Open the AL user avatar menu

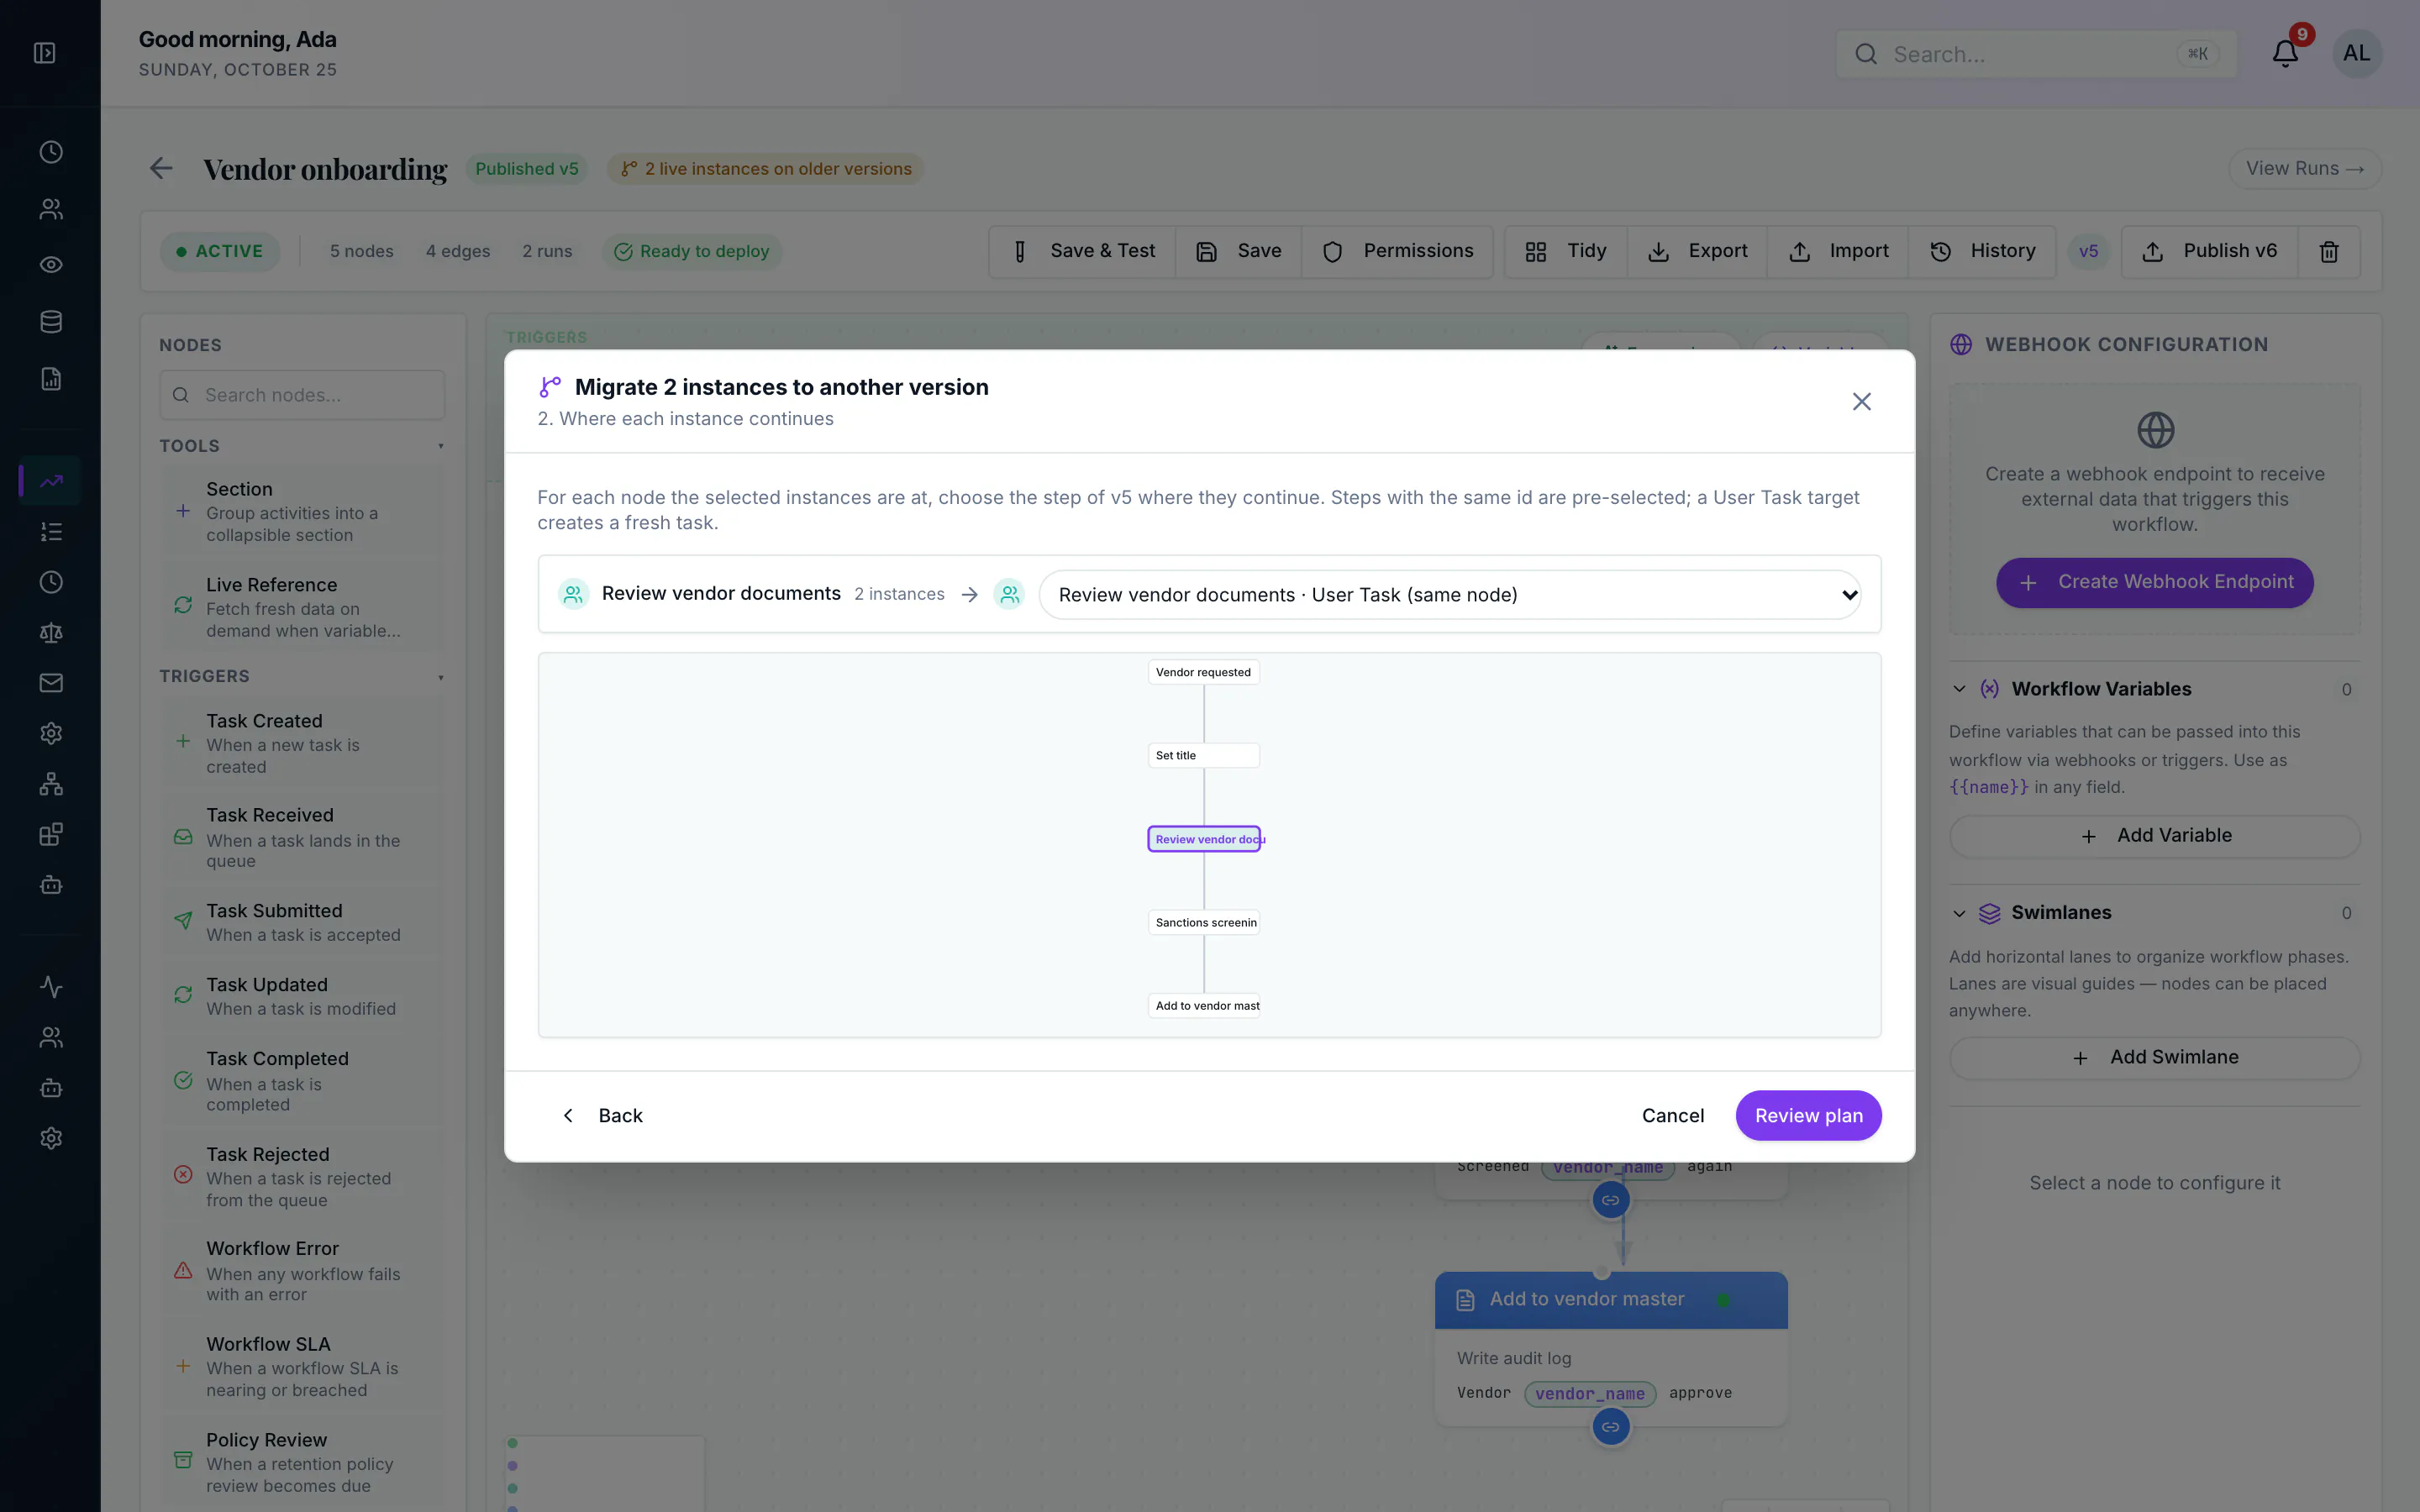tap(2357, 53)
